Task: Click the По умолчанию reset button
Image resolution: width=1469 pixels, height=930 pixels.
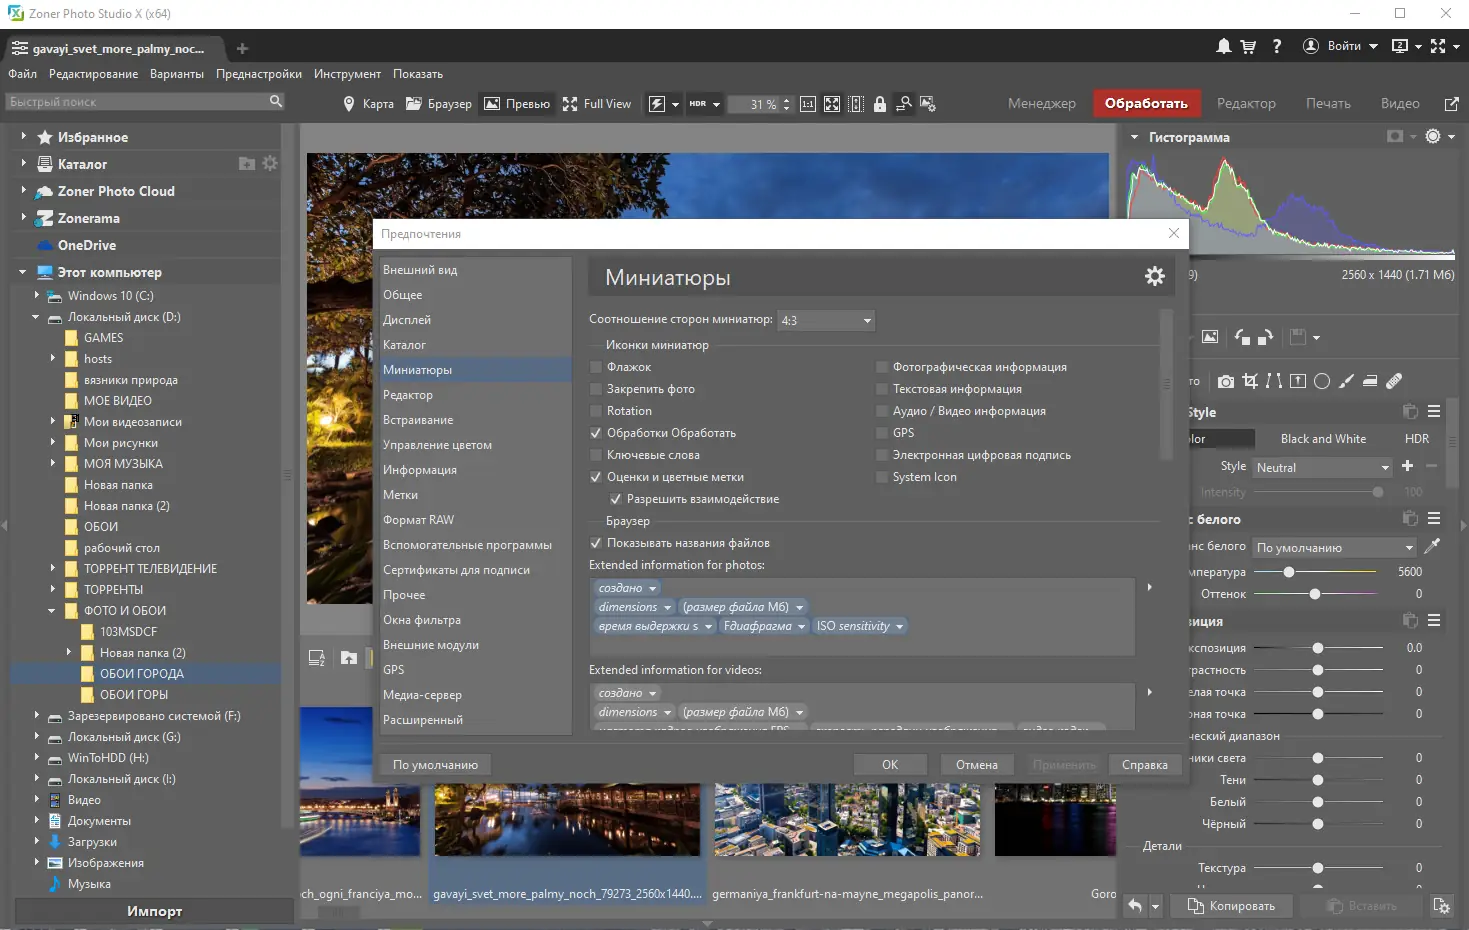Action: 435,765
